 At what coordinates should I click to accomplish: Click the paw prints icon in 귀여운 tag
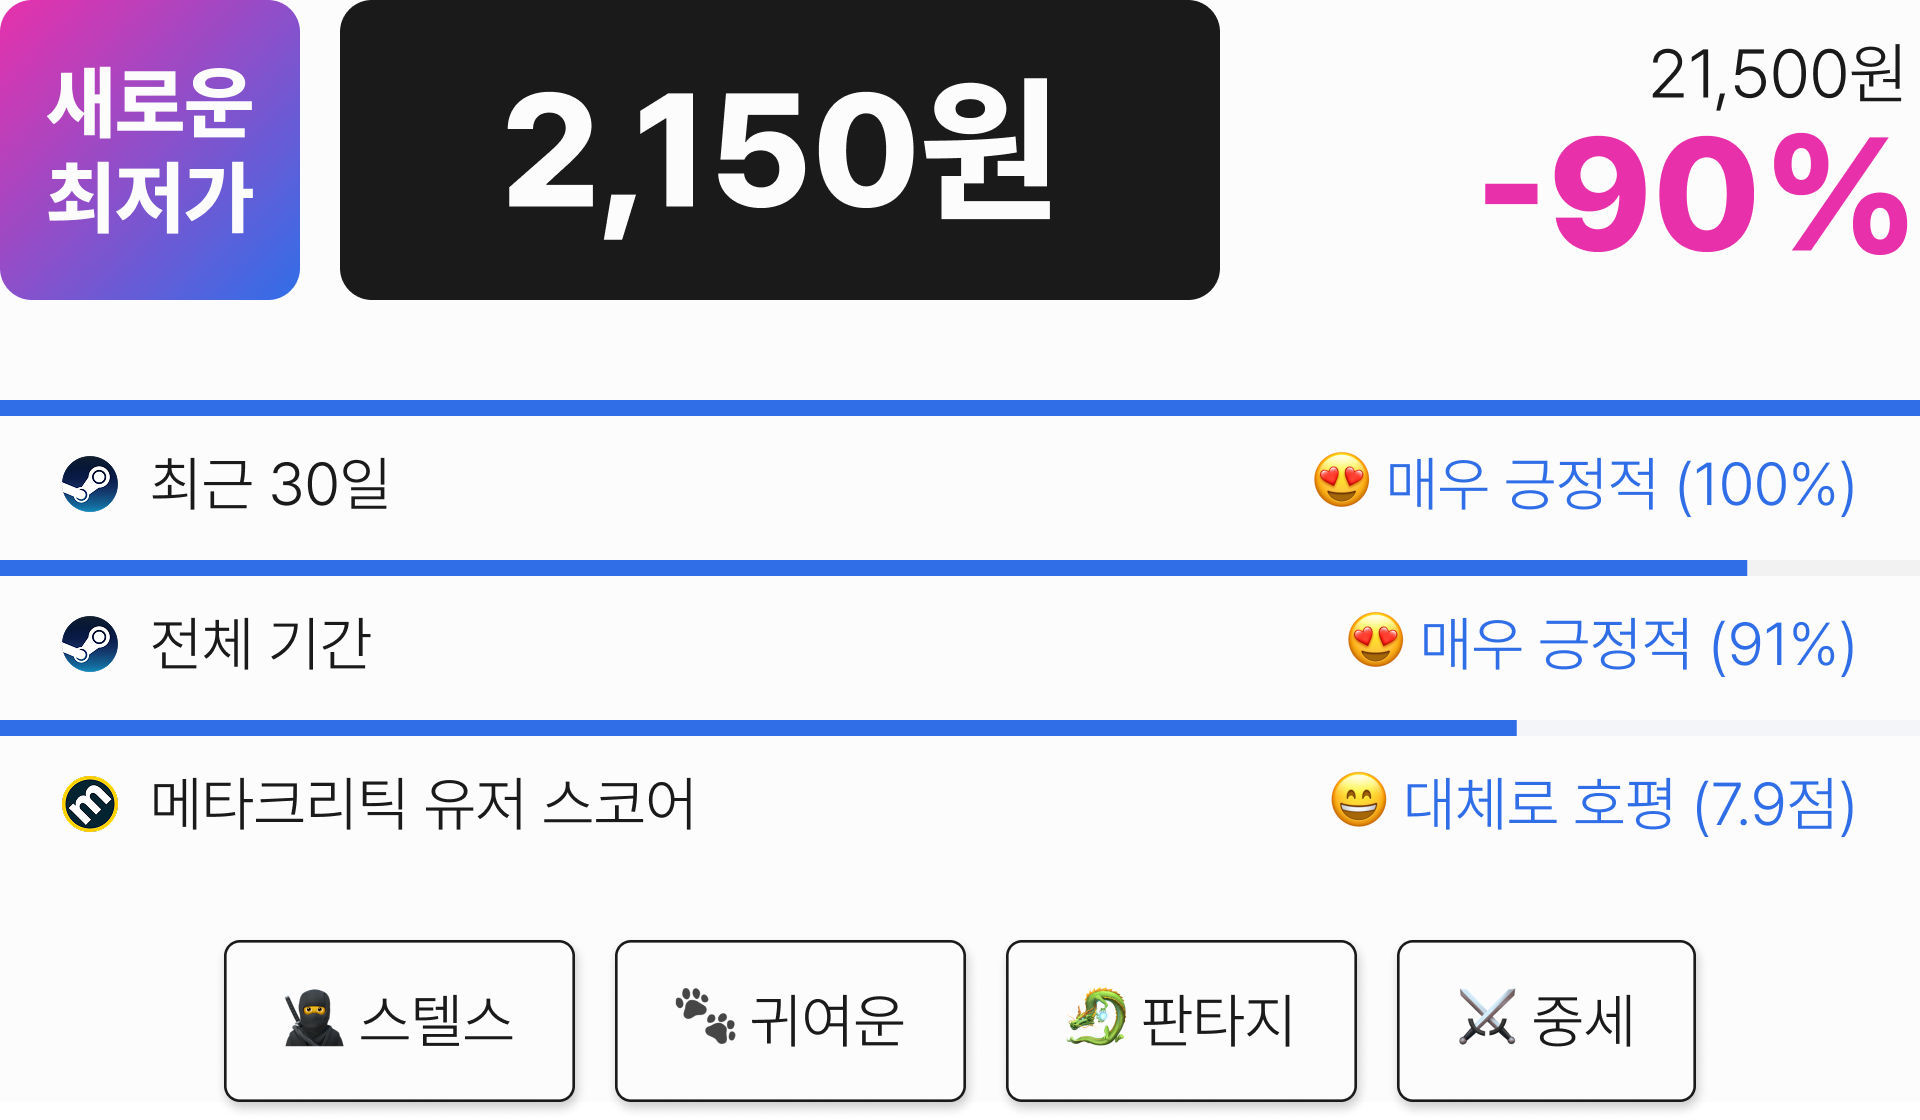pos(705,1016)
